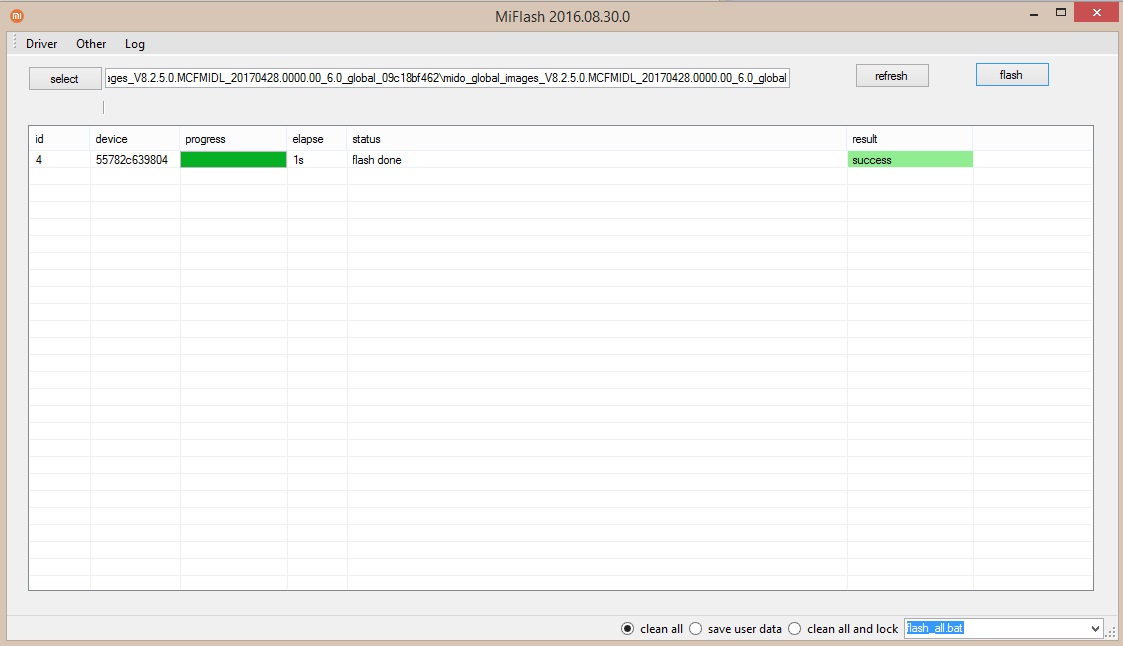
Task: Click the elapse column header
Action: click(317, 139)
